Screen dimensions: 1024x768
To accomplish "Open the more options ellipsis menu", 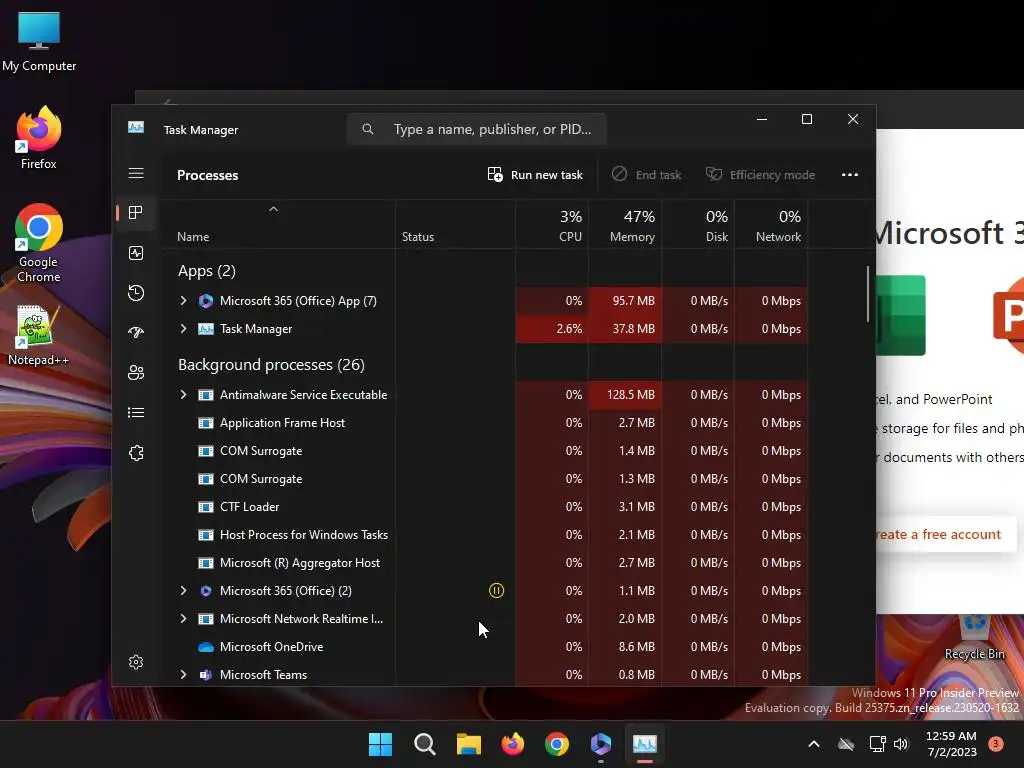I will 850,175.
